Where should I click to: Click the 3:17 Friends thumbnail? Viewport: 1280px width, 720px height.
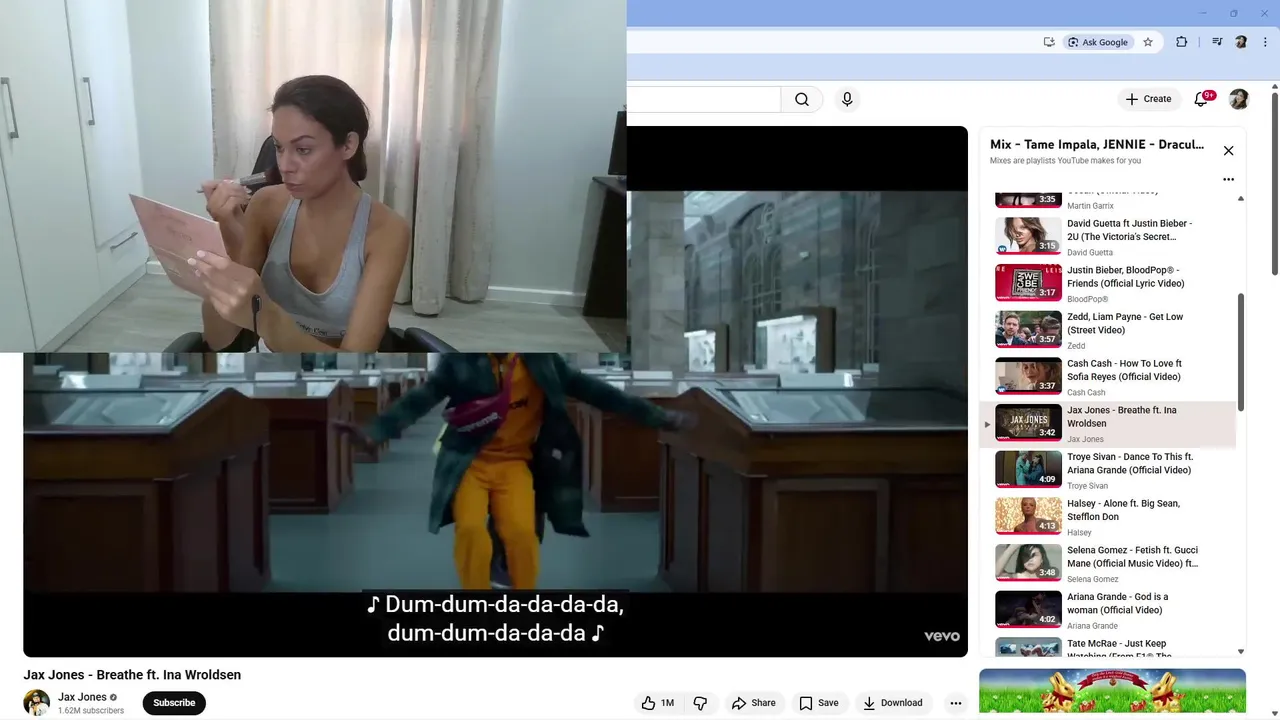[1028, 283]
